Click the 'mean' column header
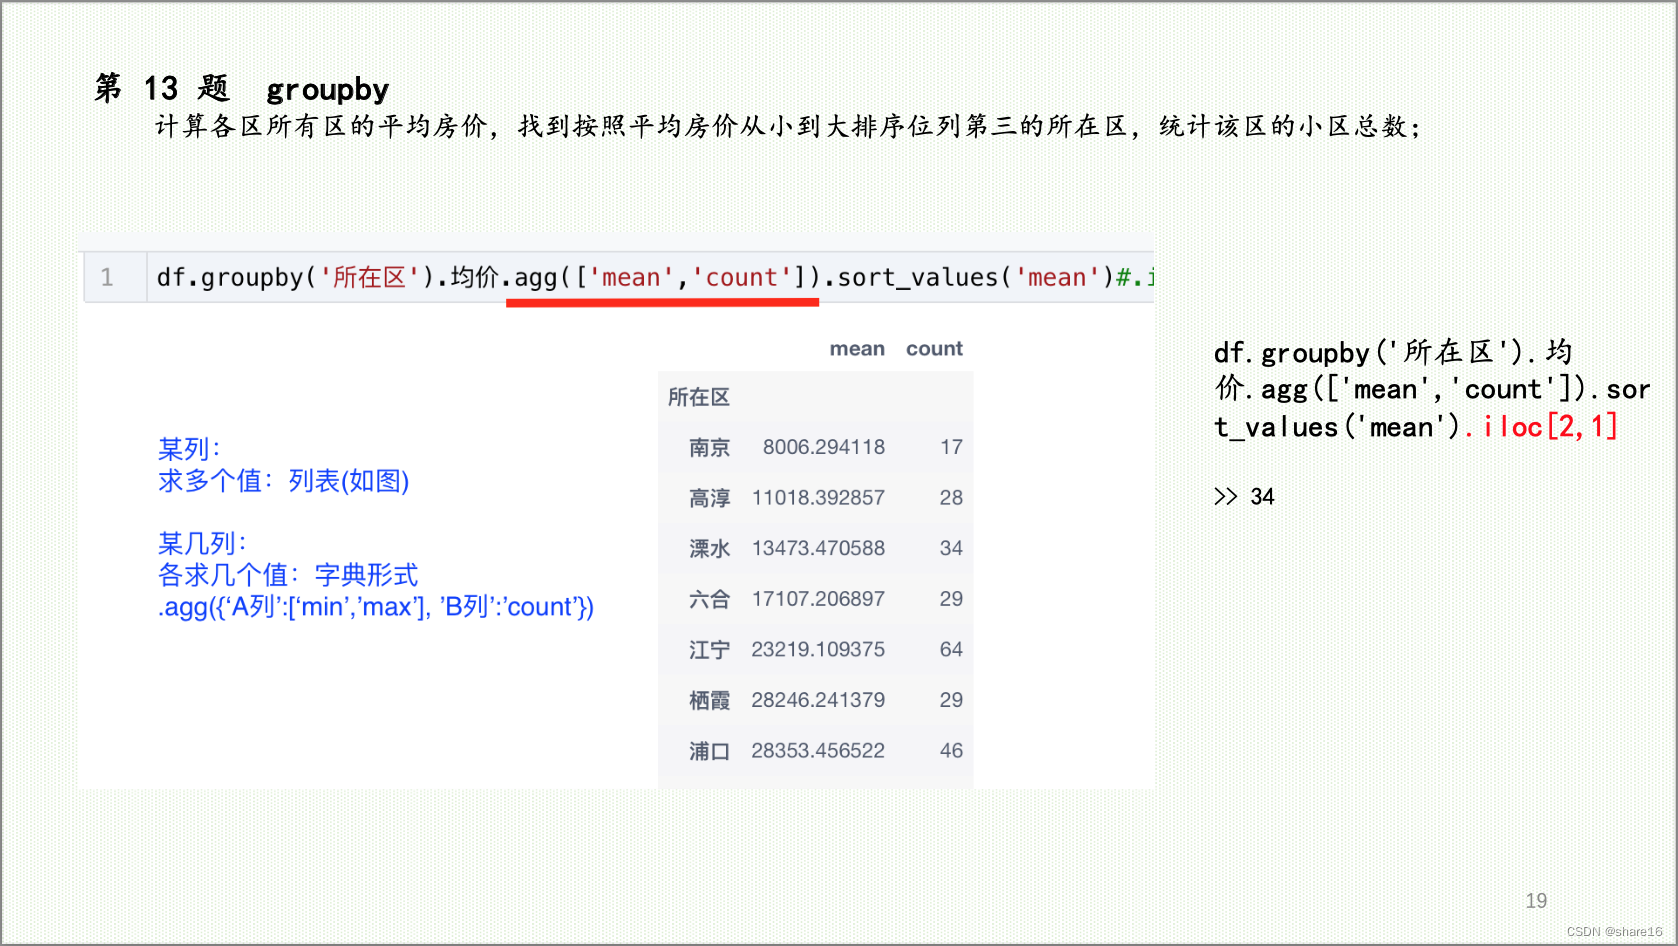This screenshot has height=946, width=1678. 857,349
